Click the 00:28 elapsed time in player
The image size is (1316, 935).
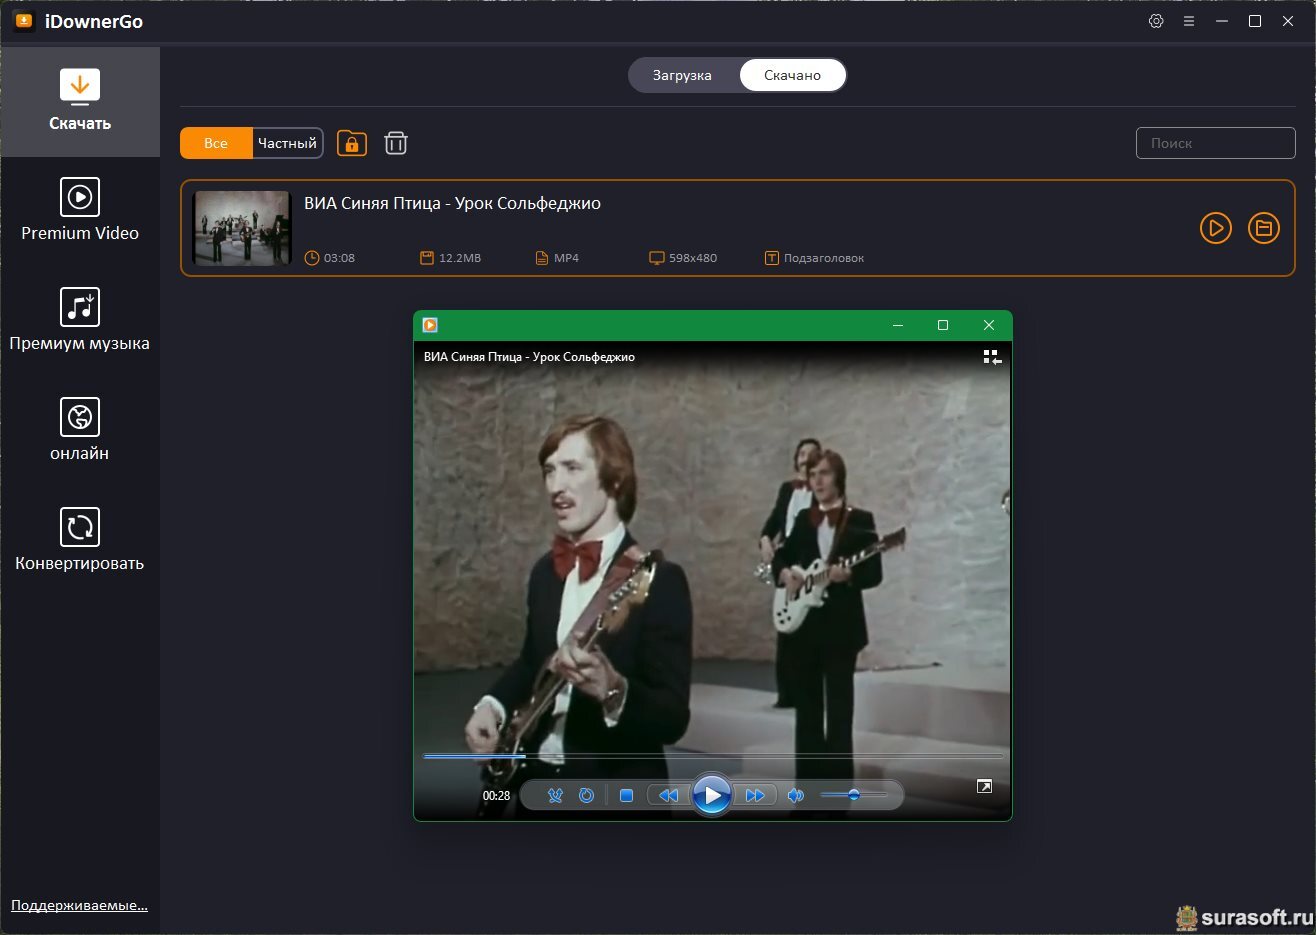497,796
